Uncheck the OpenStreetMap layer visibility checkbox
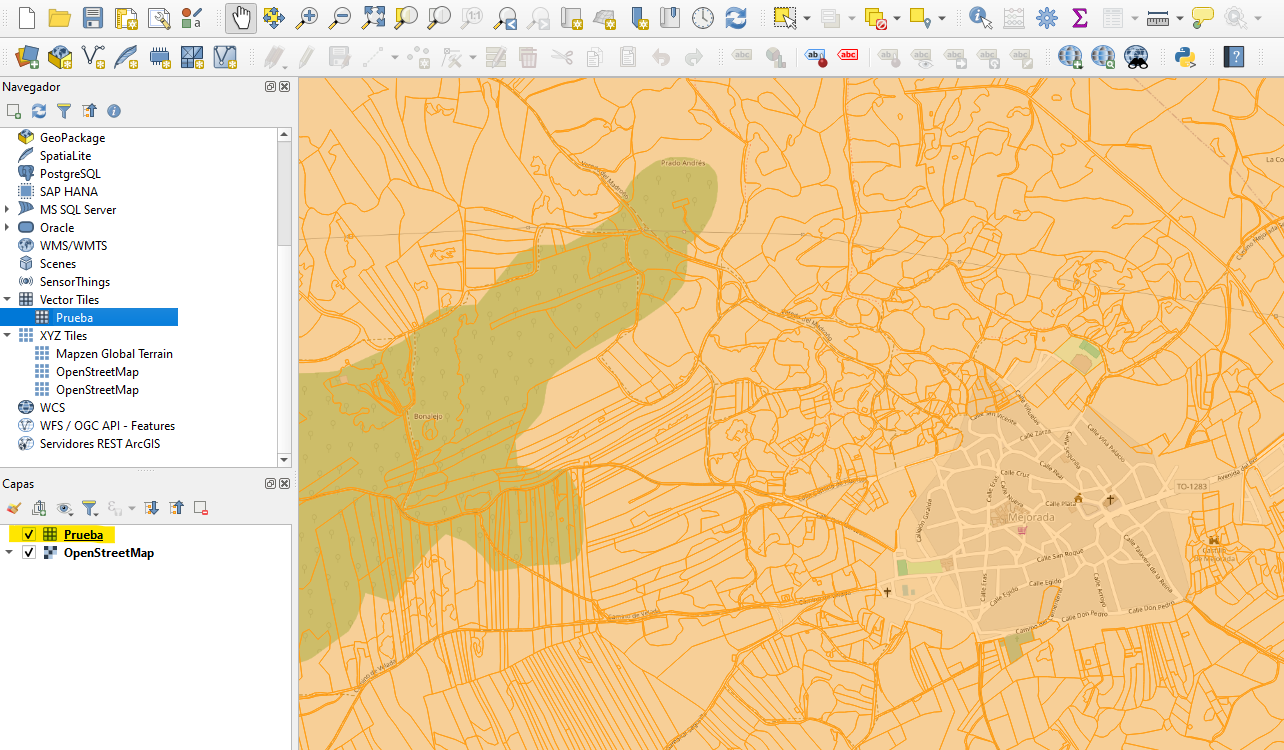The width and height of the screenshot is (1284, 750). click(x=29, y=553)
